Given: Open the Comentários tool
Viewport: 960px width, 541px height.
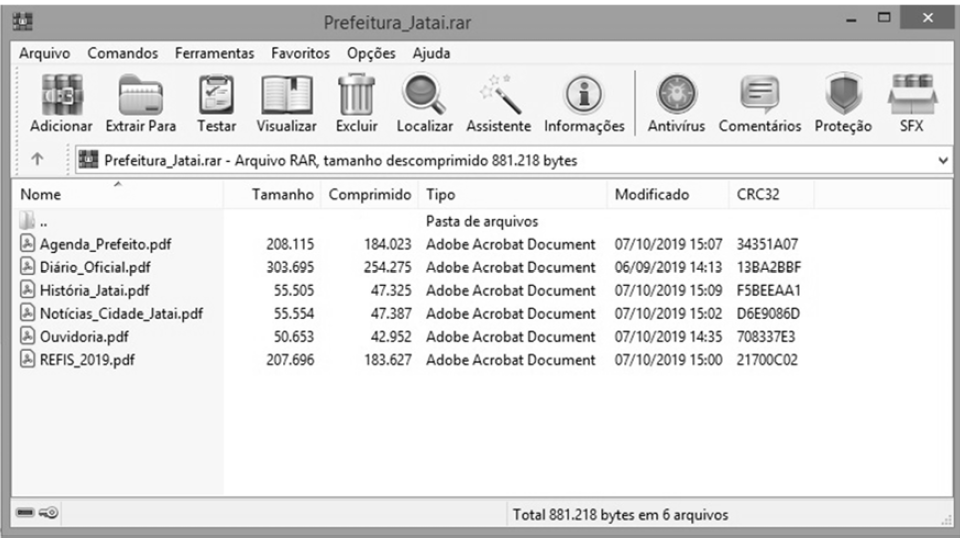Looking at the screenshot, I should [759, 104].
